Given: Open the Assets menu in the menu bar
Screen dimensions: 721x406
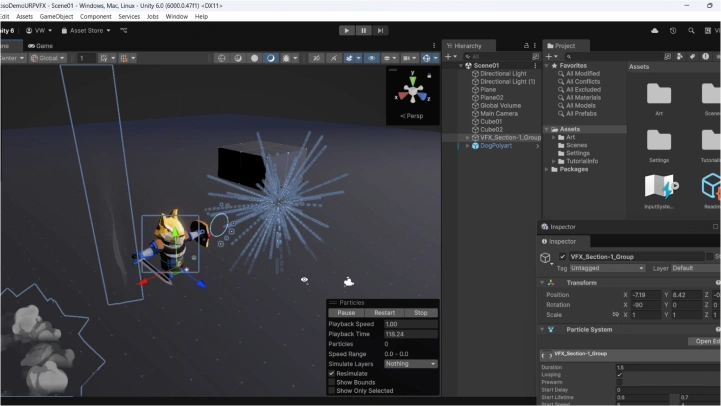Looking at the screenshot, I should [24, 17].
